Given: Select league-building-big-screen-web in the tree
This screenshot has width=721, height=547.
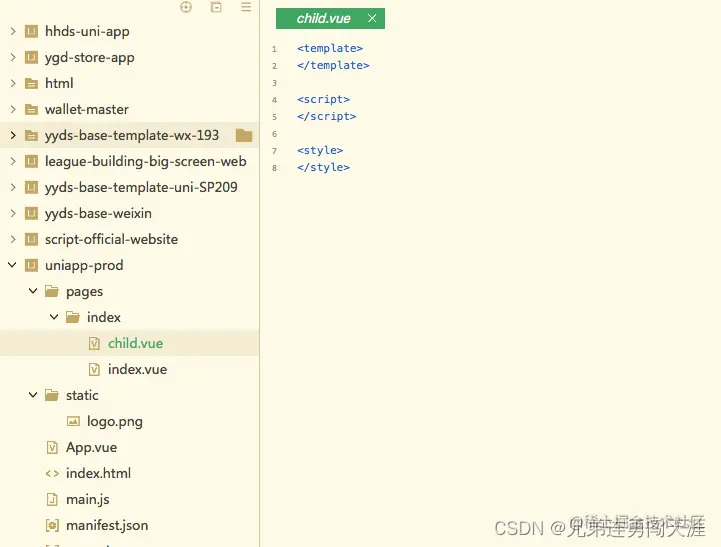Looking at the screenshot, I should point(145,161).
